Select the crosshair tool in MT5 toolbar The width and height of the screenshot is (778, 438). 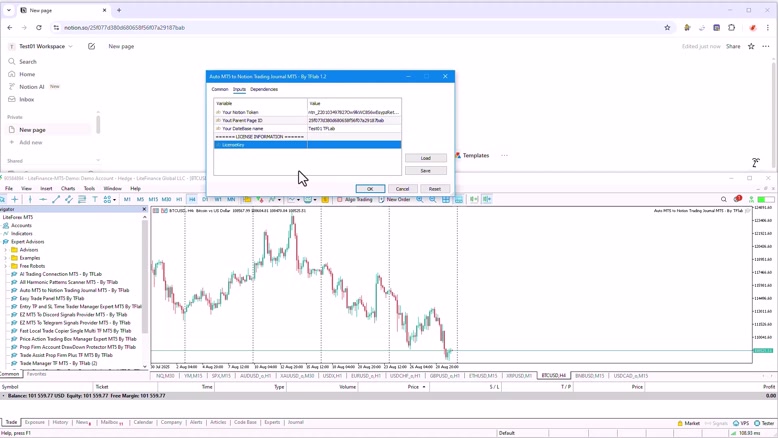tap(16, 199)
